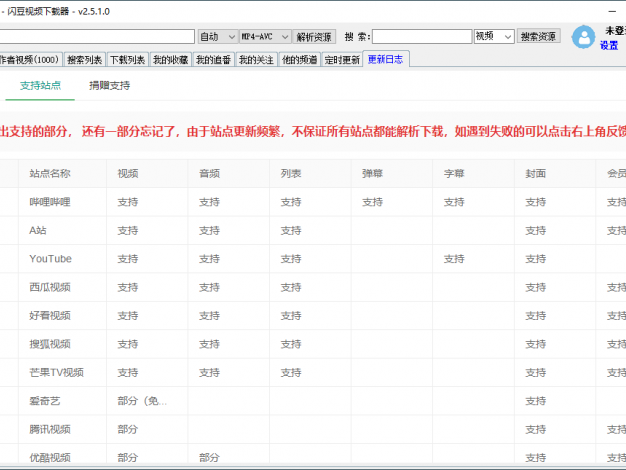The width and height of the screenshot is (626, 470).
Task: Select the YouTube site row
Action: tap(313, 259)
